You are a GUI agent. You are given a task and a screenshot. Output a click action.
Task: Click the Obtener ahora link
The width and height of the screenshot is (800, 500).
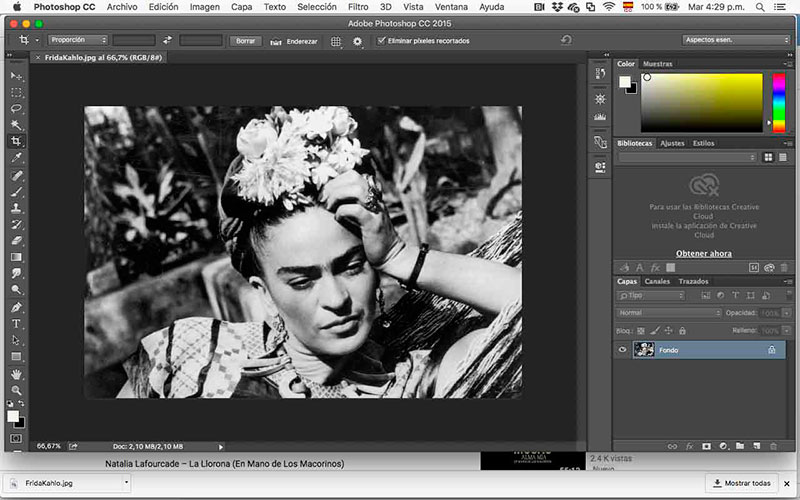coord(704,254)
